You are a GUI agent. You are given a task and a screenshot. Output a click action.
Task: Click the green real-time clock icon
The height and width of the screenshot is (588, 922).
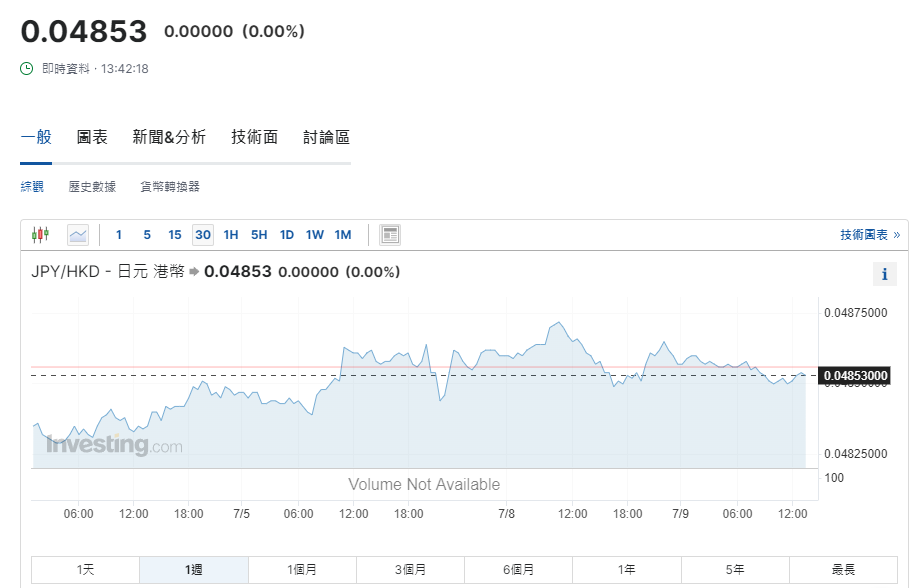point(27,69)
